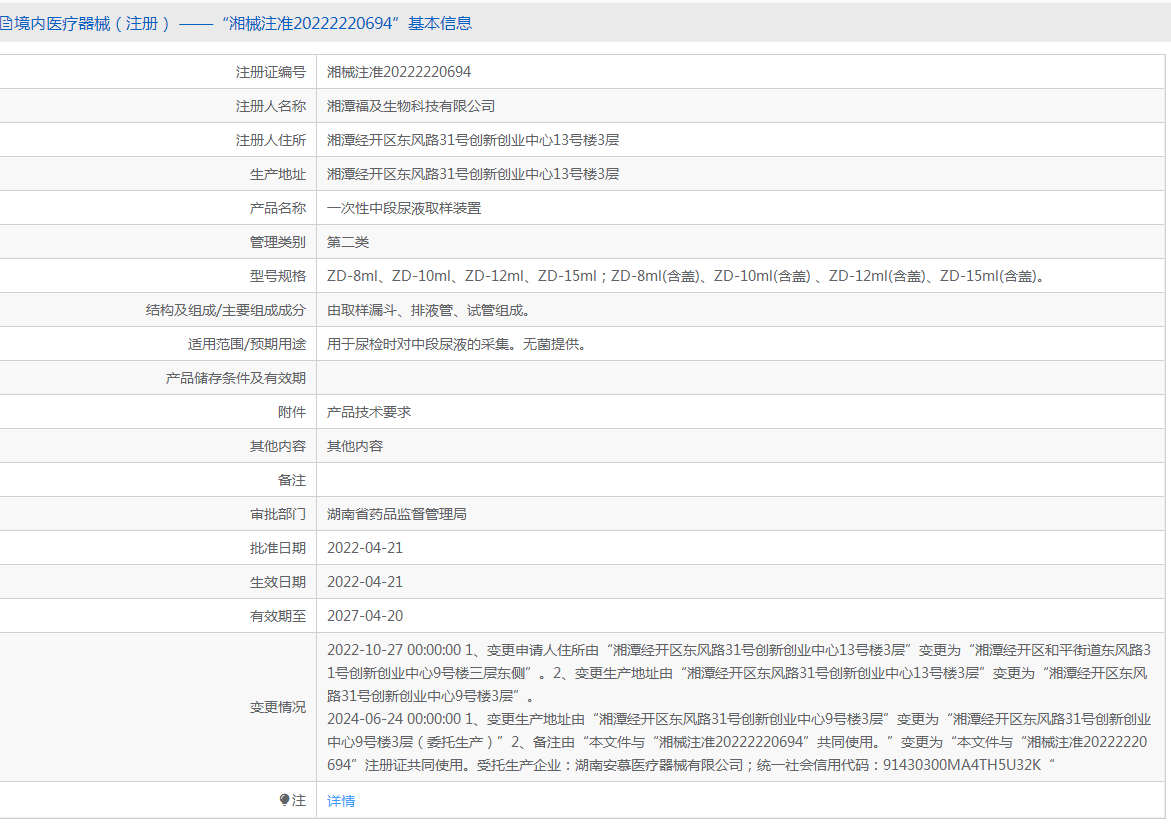Click 其他内容 value text
The height and width of the screenshot is (827, 1171).
355,446
